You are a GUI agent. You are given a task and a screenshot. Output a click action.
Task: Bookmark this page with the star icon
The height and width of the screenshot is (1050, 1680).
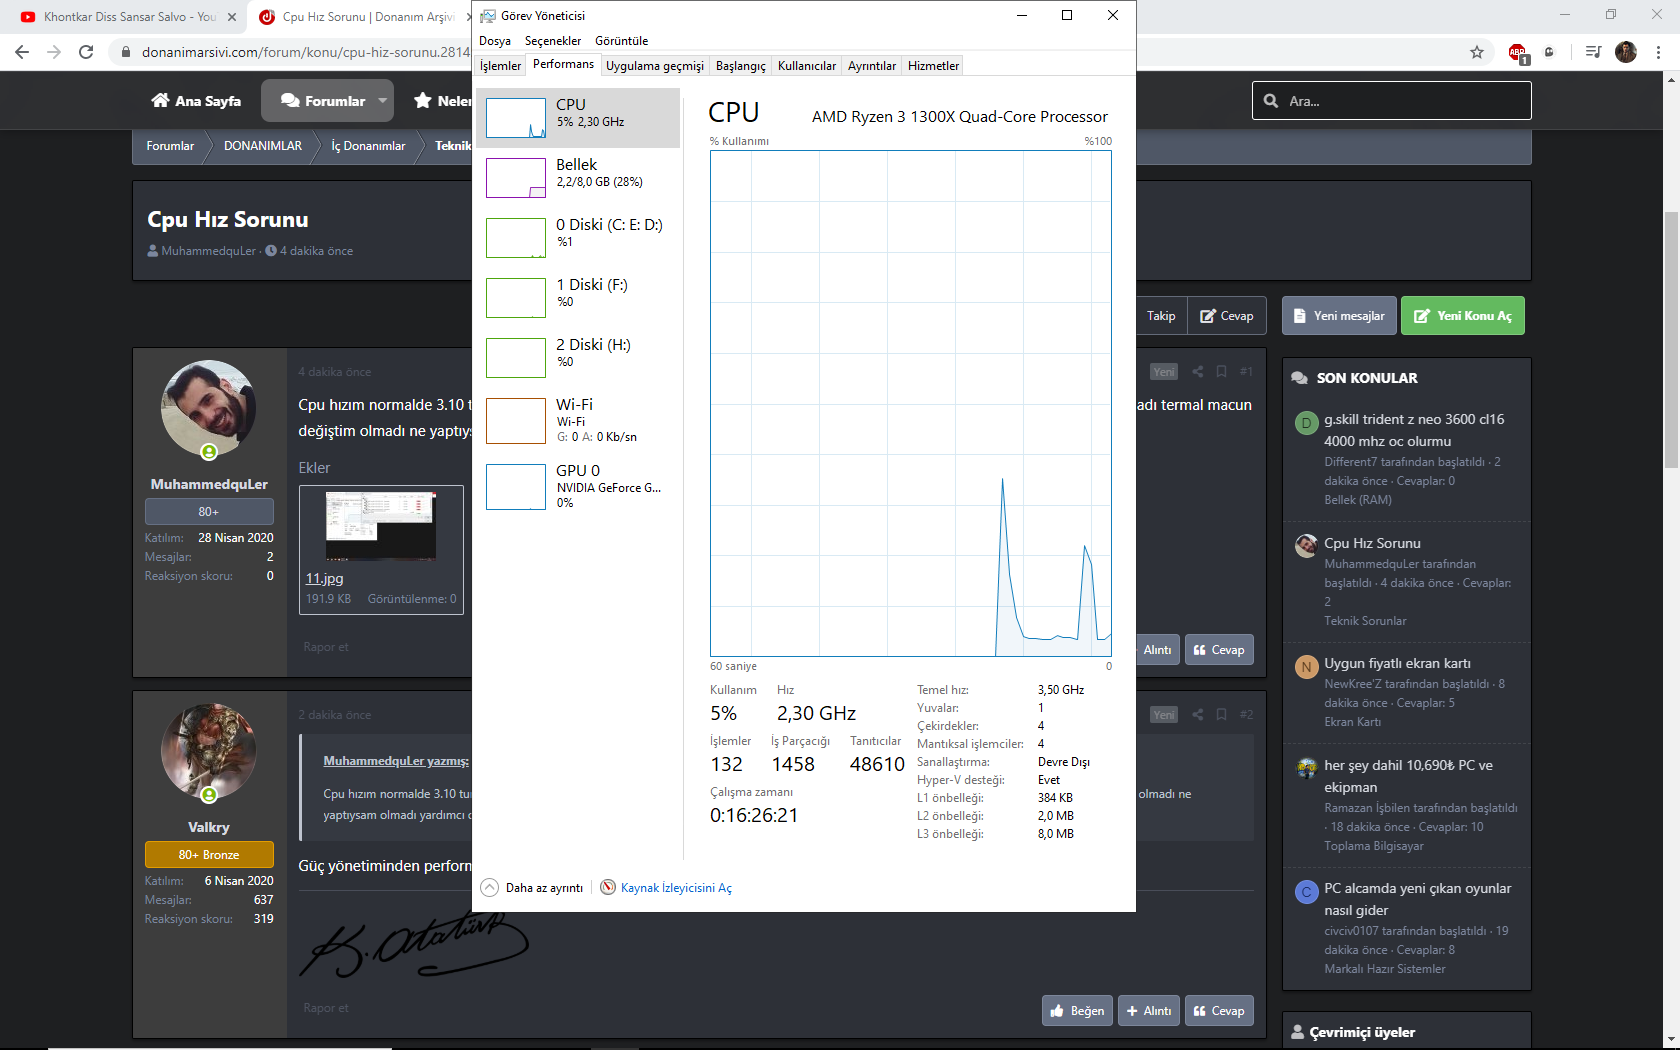coord(1477,52)
